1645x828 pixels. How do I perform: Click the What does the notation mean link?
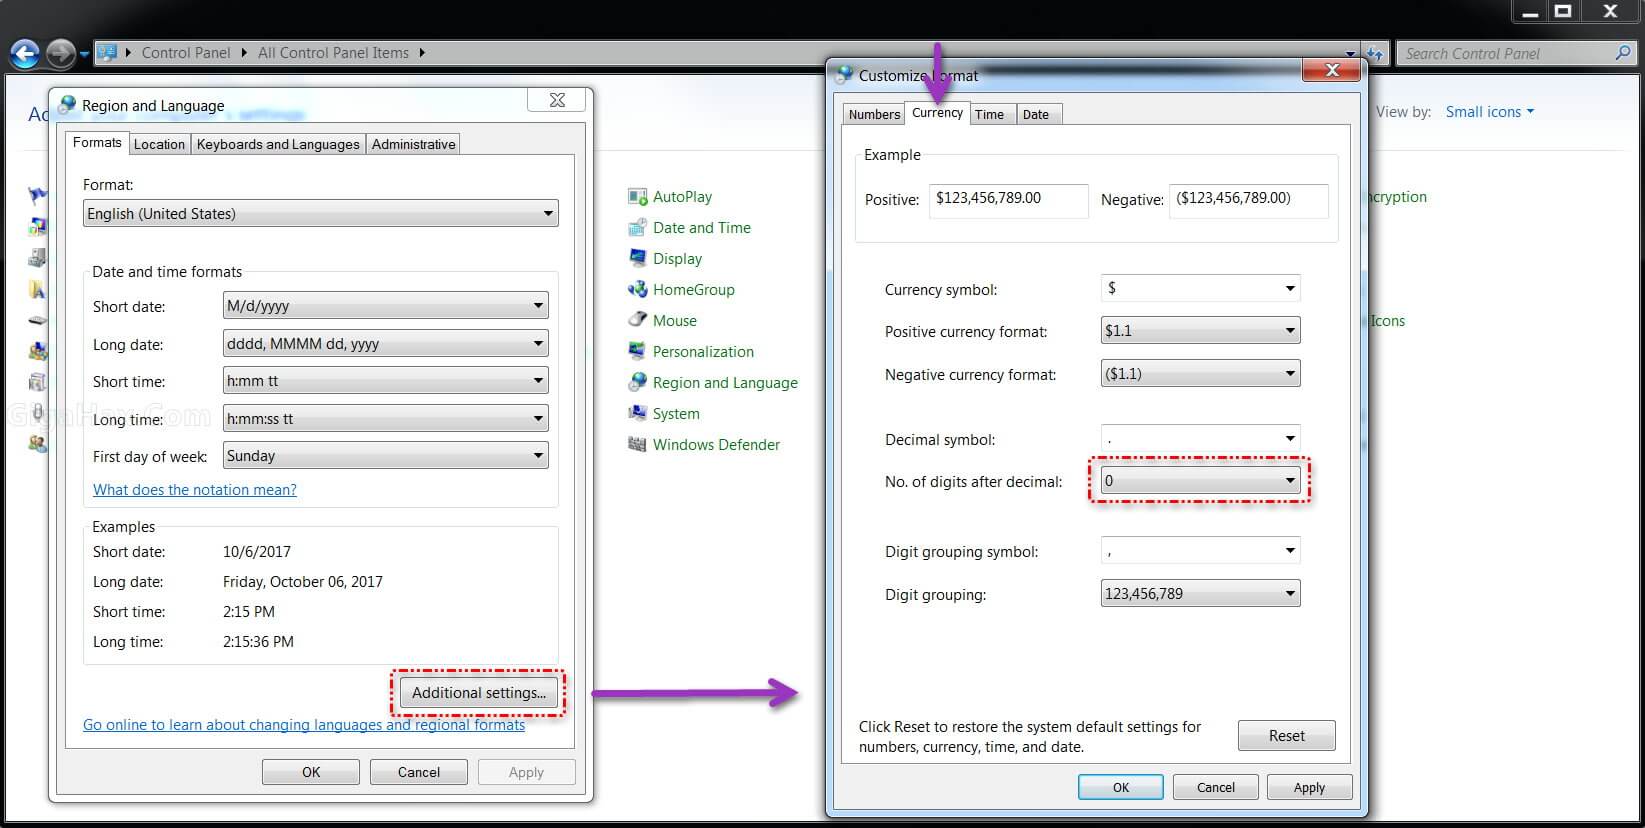195,490
